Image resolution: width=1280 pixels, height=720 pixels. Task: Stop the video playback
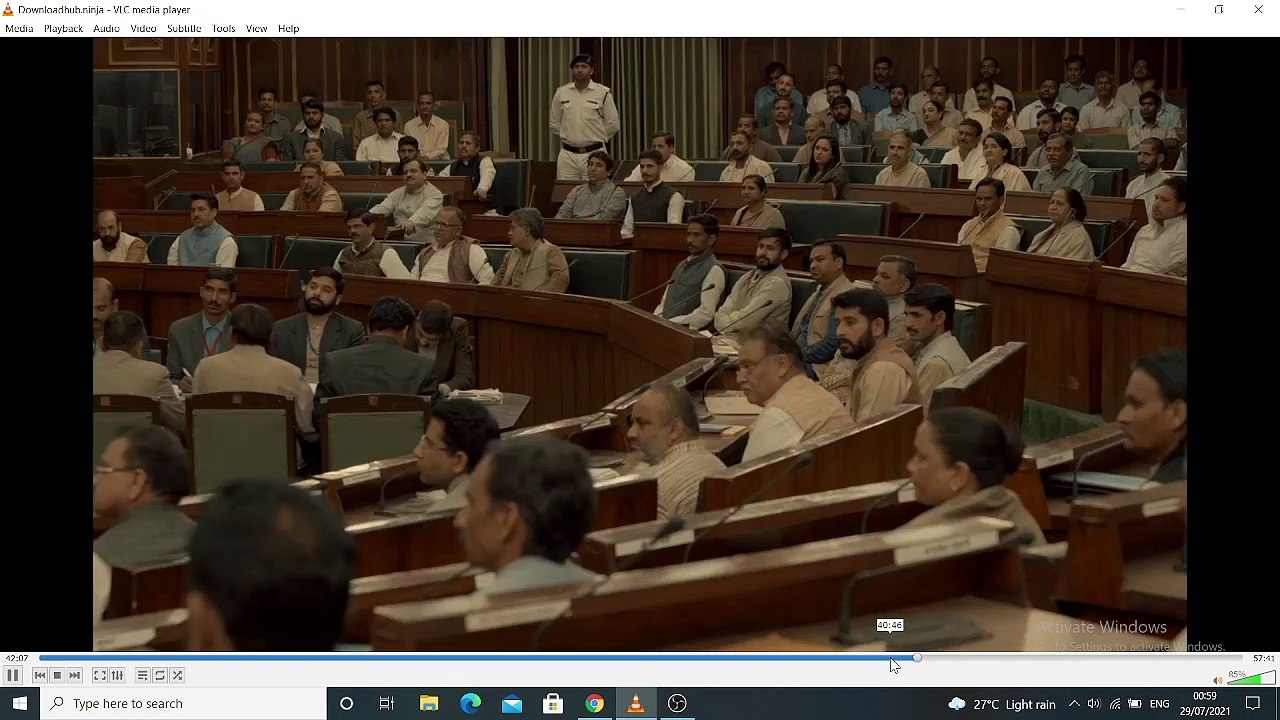pyautogui.click(x=57, y=676)
